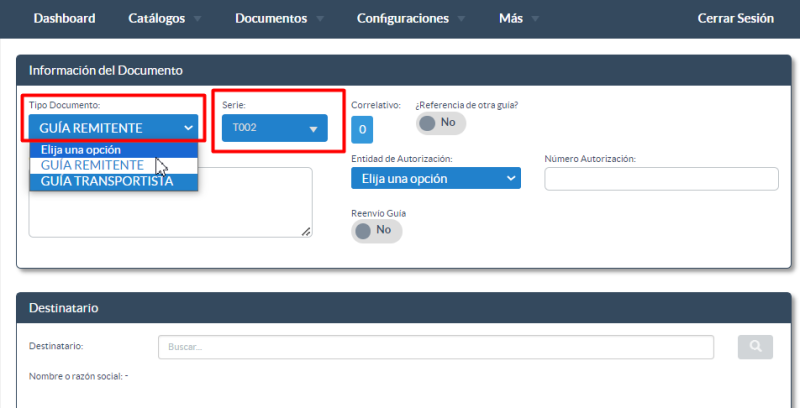Choose GUÍA REMITENTE option in list
Image resolution: width=800 pixels, height=408 pixels.
click(x=92, y=165)
